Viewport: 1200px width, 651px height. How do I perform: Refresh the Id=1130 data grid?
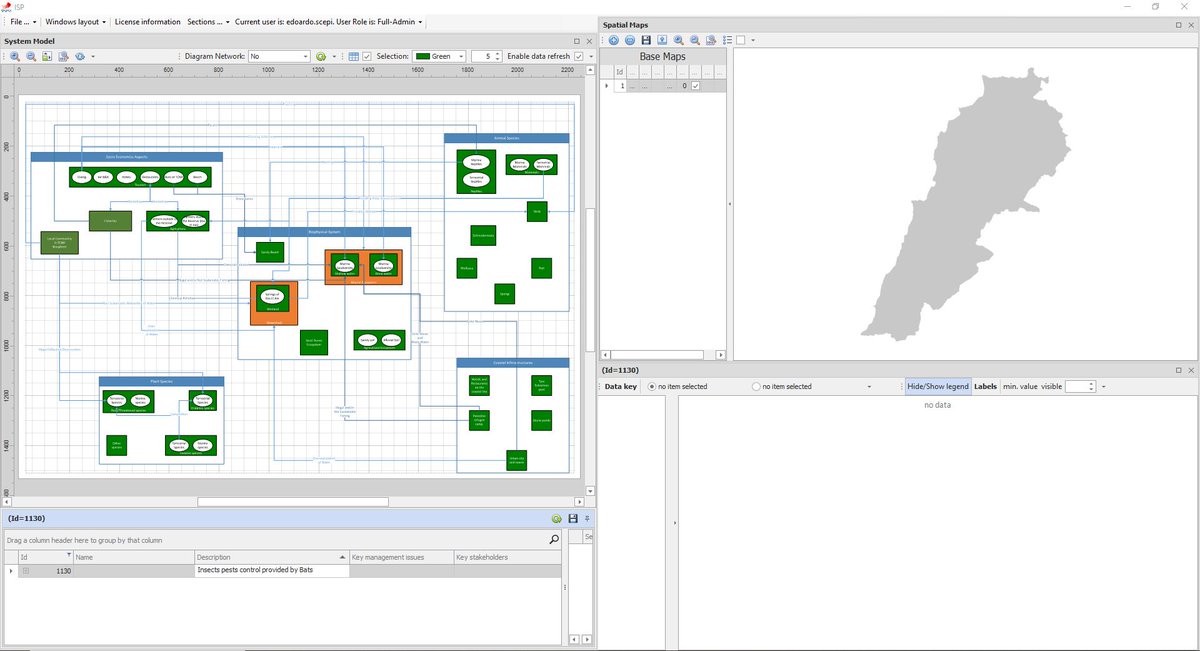pos(556,519)
